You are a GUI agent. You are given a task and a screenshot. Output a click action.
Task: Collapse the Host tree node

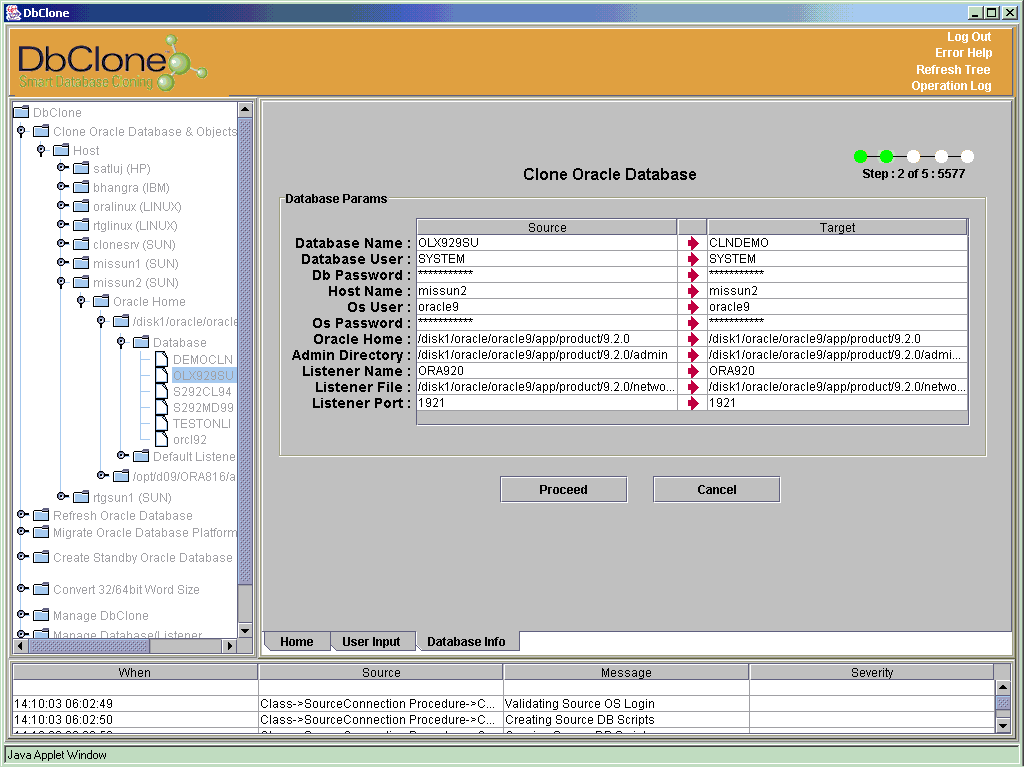pos(41,150)
